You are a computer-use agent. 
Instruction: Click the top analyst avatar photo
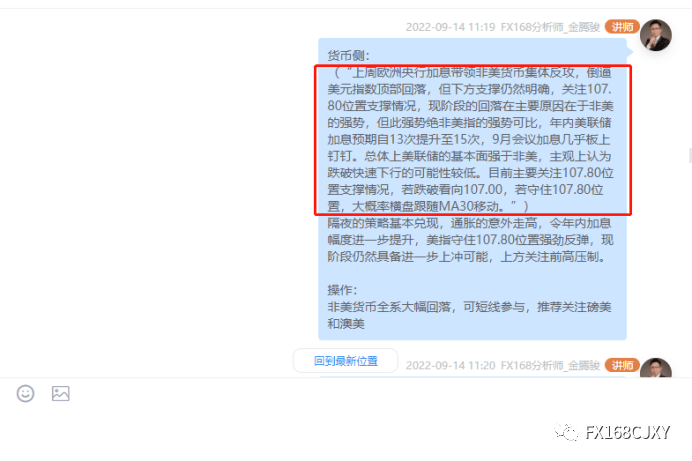(656, 35)
